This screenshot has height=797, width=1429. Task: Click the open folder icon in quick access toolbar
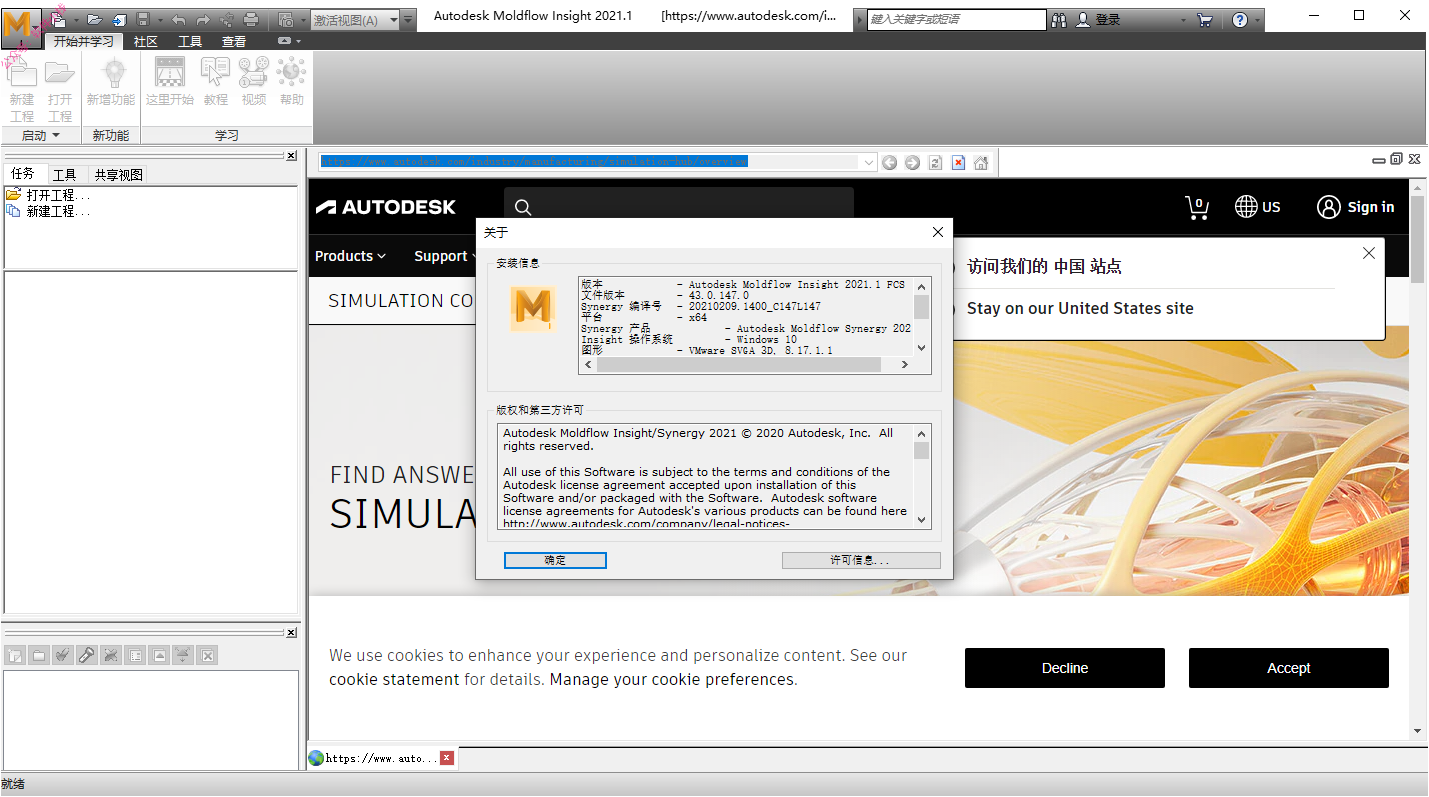(94, 20)
